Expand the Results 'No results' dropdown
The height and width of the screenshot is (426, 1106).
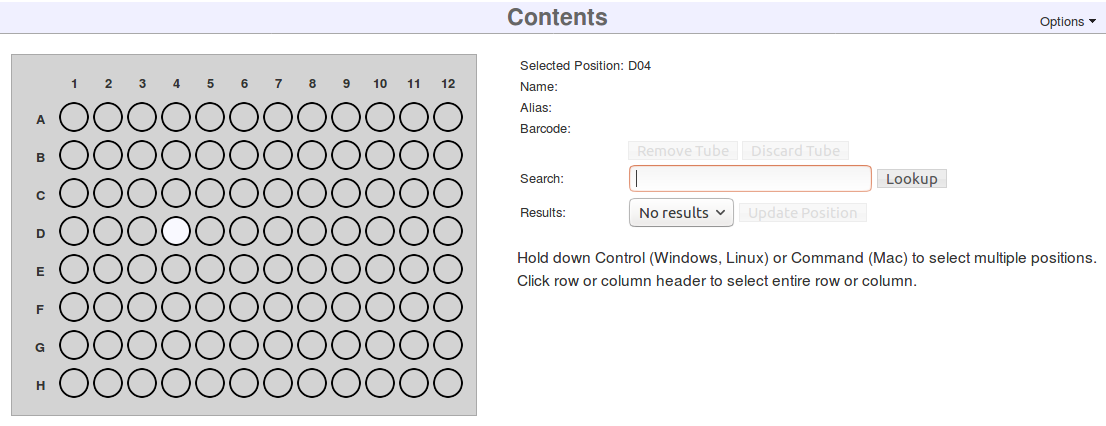coord(681,213)
